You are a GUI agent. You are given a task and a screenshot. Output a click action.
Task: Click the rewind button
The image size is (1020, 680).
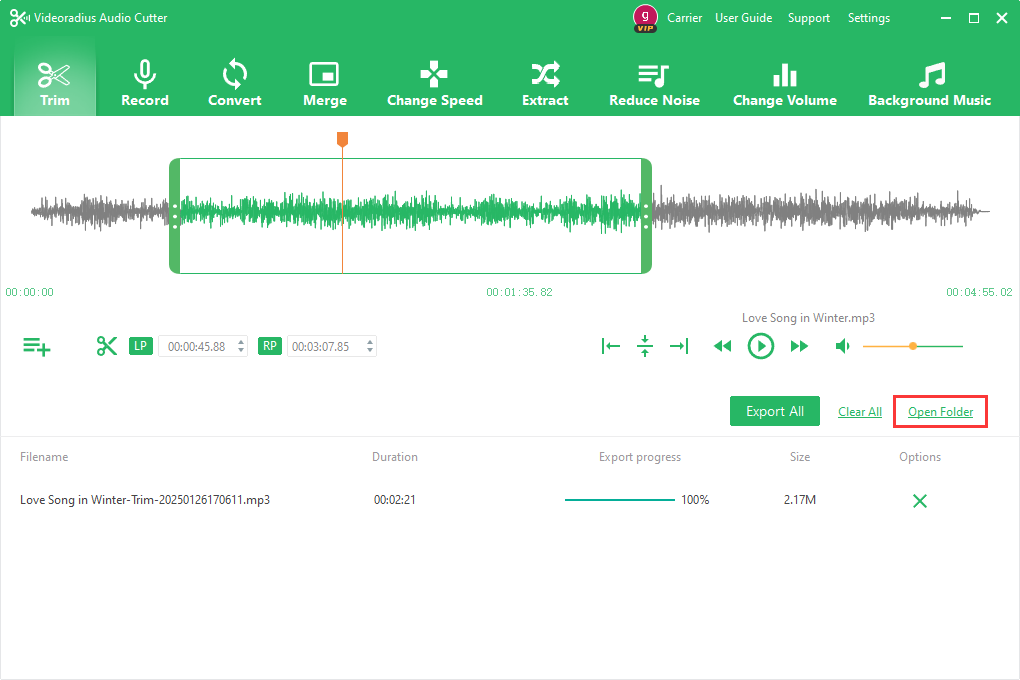(722, 346)
